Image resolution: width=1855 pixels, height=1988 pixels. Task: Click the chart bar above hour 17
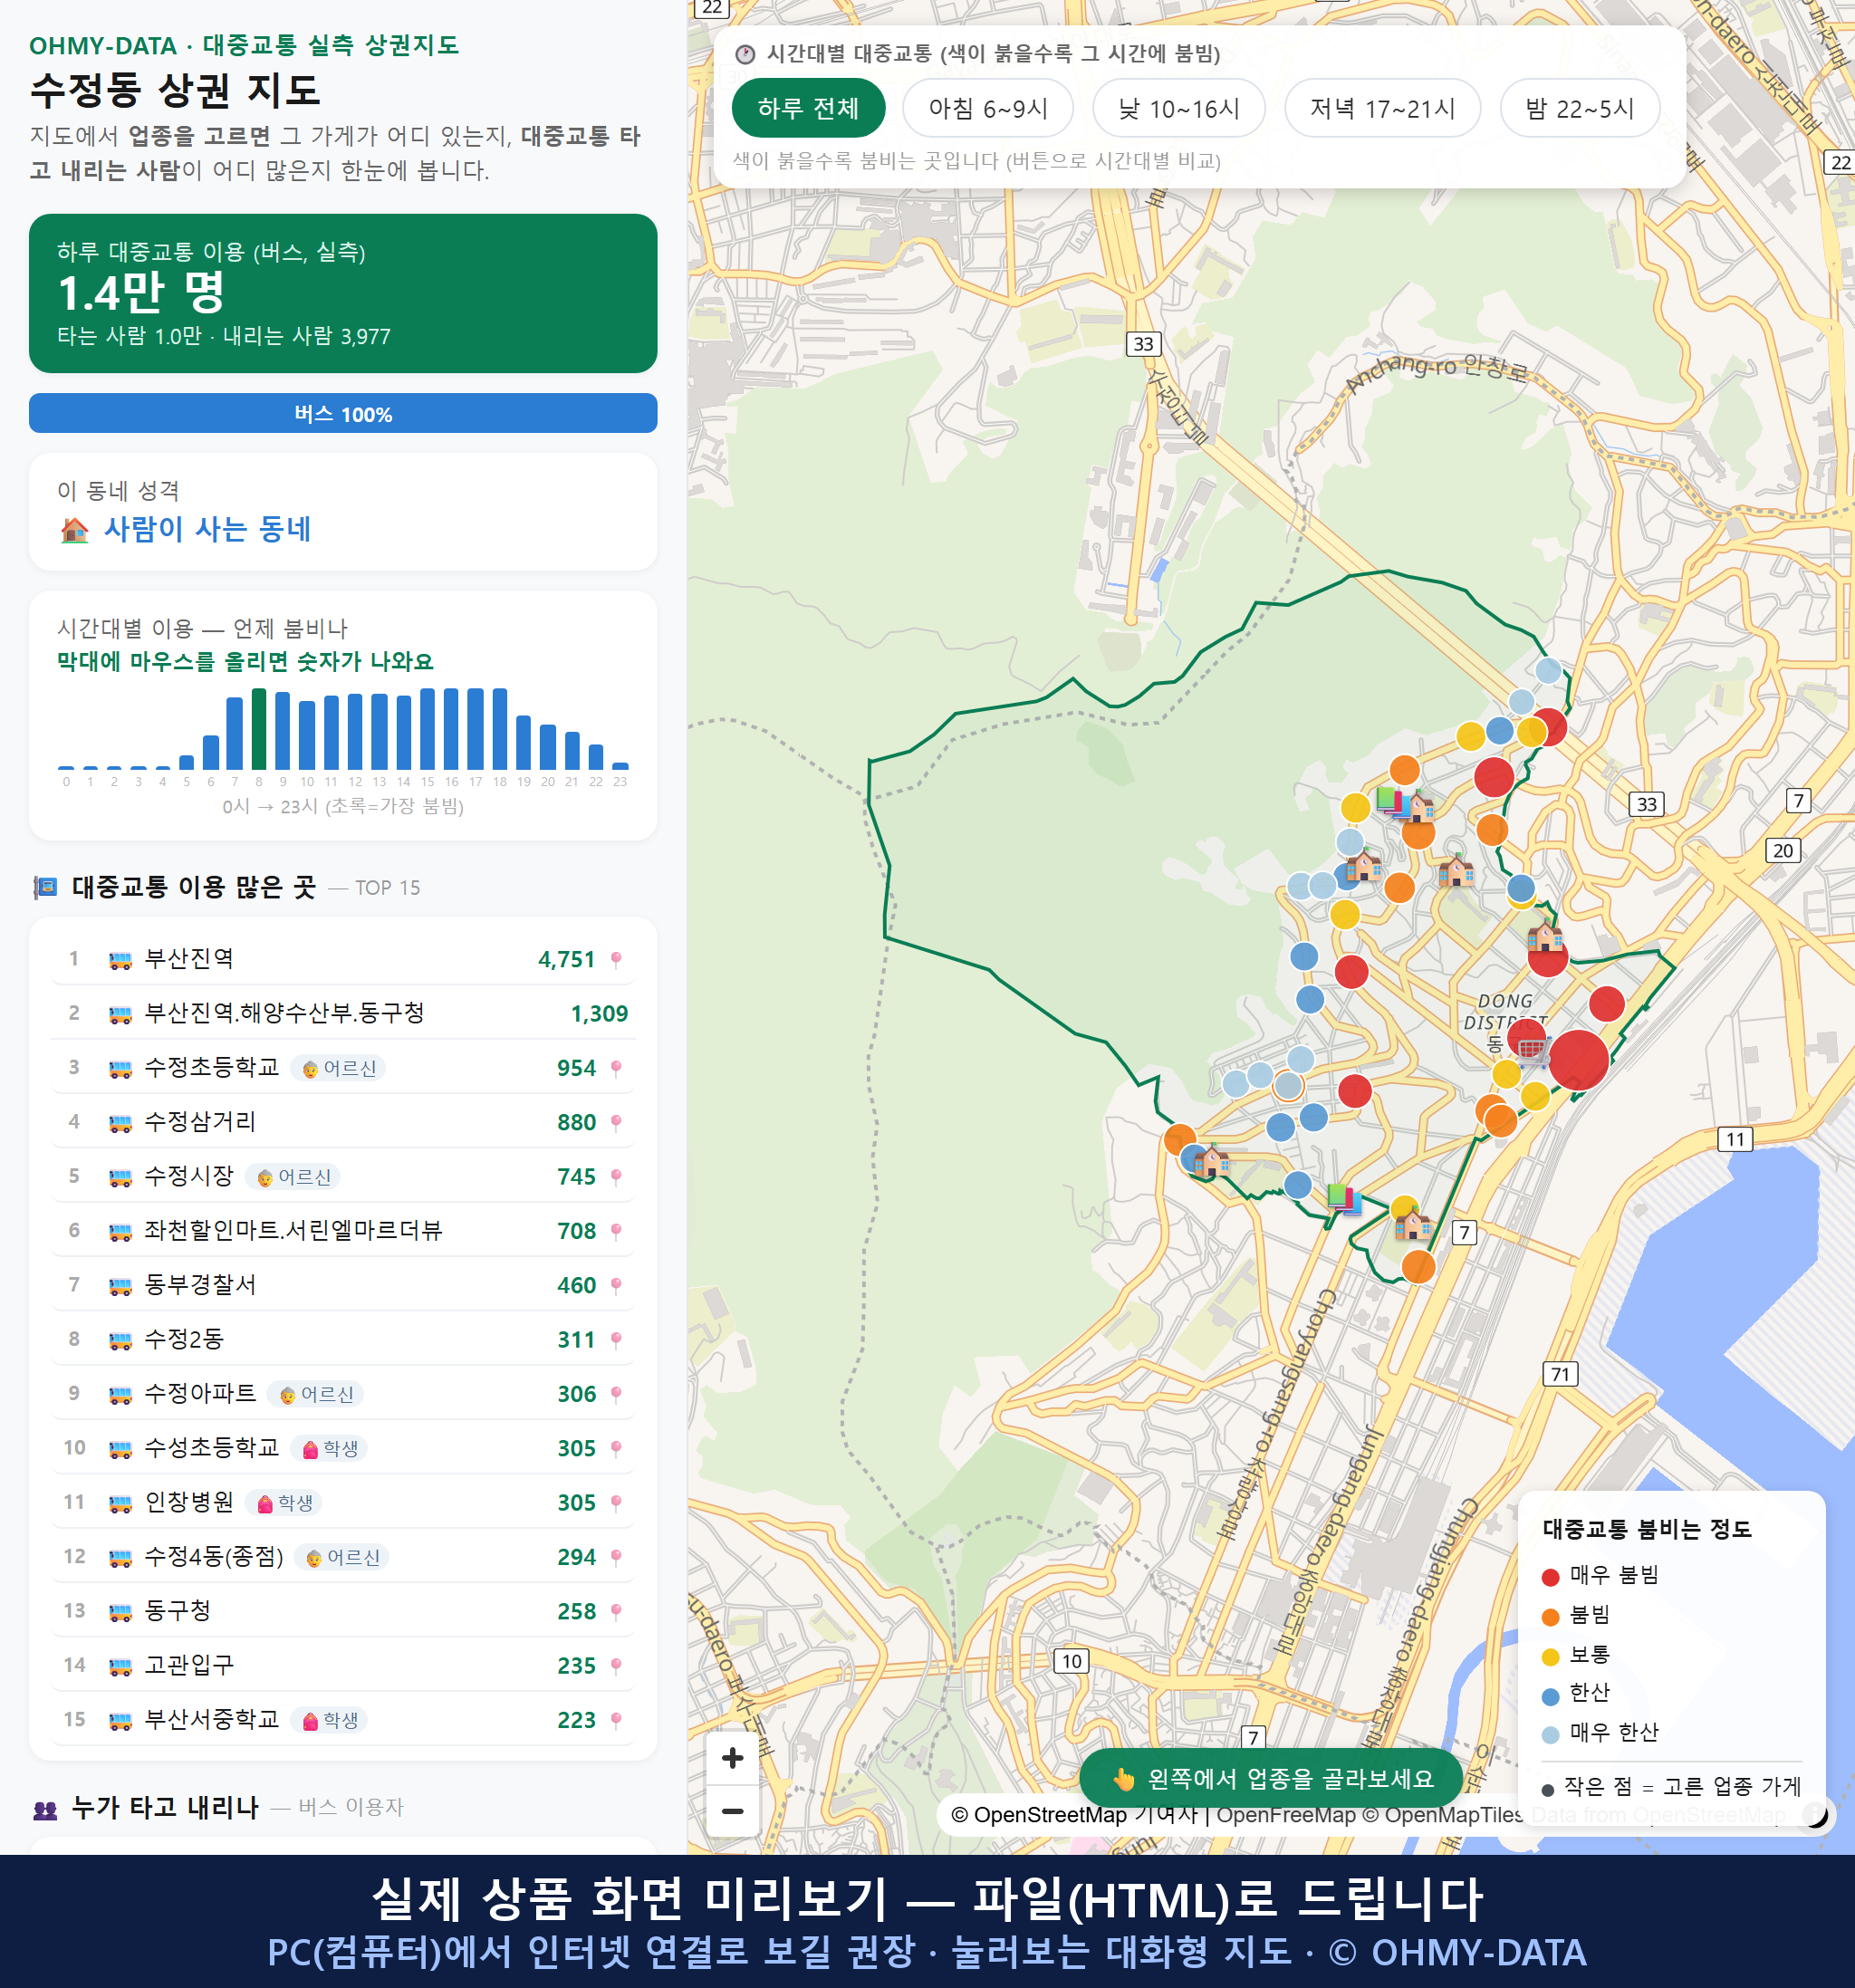pyautogui.click(x=476, y=728)
